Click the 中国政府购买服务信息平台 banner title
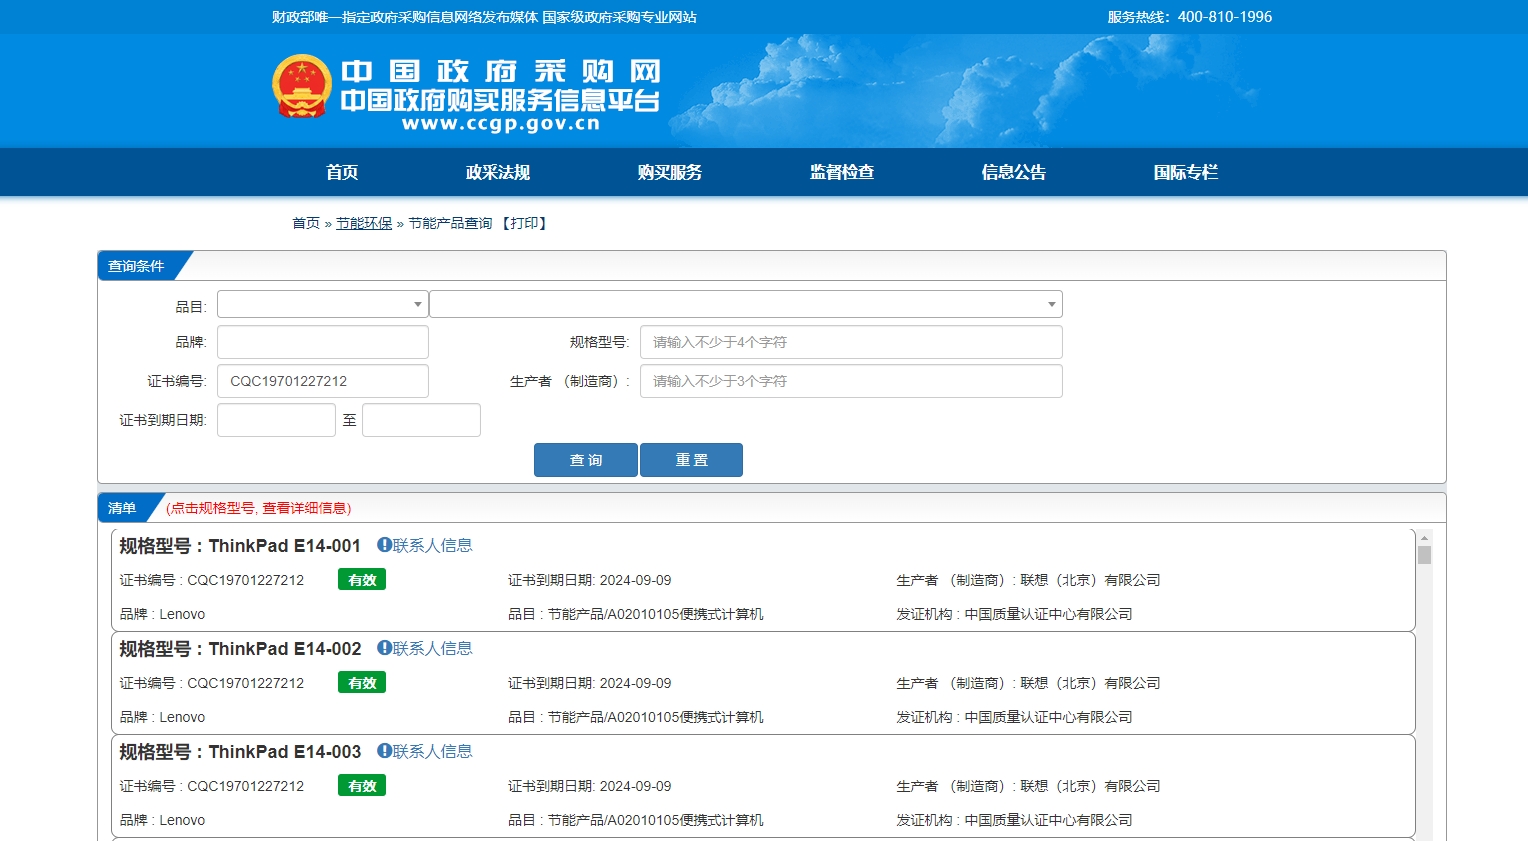 500,100
